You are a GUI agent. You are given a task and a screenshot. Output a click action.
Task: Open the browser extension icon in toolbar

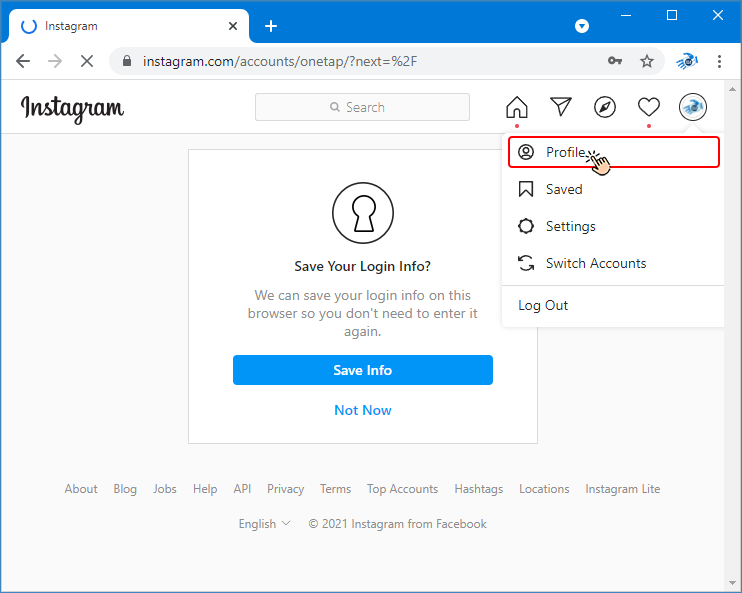tap(687, 61)
